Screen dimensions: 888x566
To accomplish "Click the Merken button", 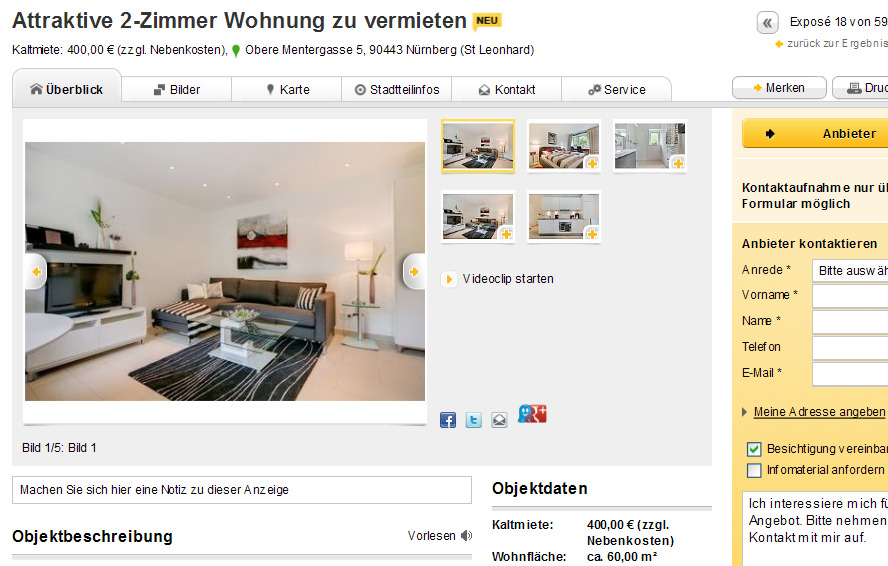I will point(779,88).
